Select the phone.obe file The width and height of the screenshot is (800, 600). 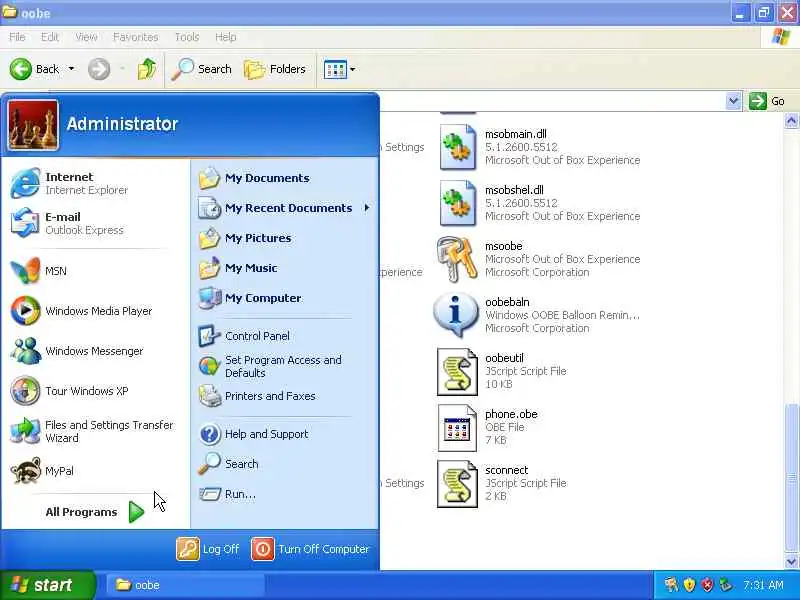[x=457, y=428]
